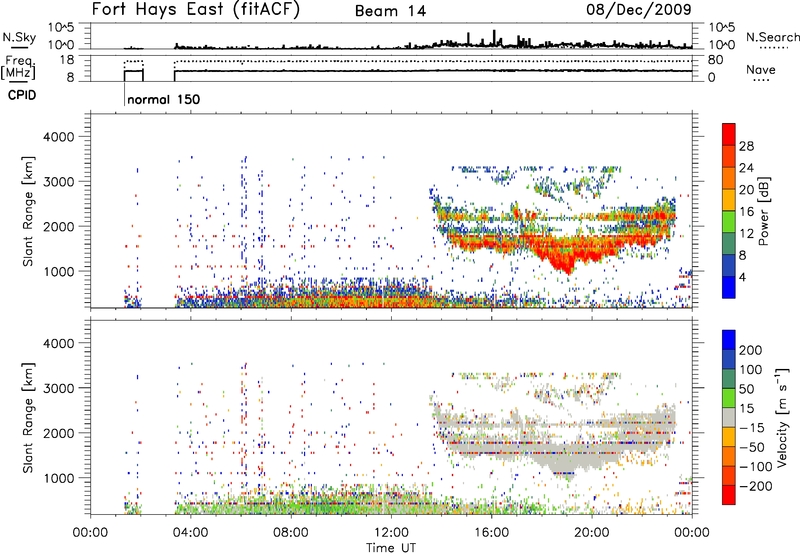Click the 200 label on the velocity colorbar
The width and height of the screenshot is (800, 554).
pyautogui.click(x=751, y=350)
